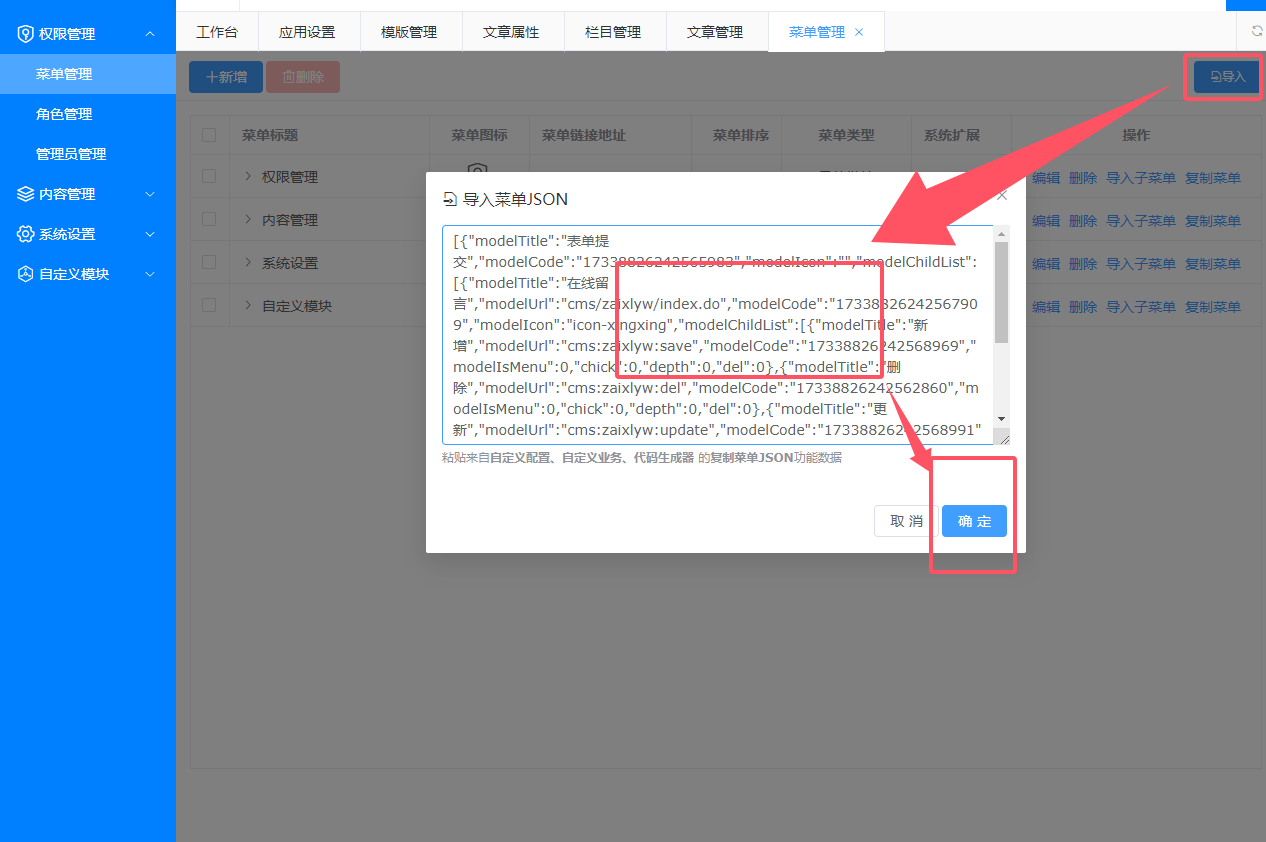Screen dimensions: 1266x842
Task: Click the layers icon beside 内容管理
Action: 26,194
